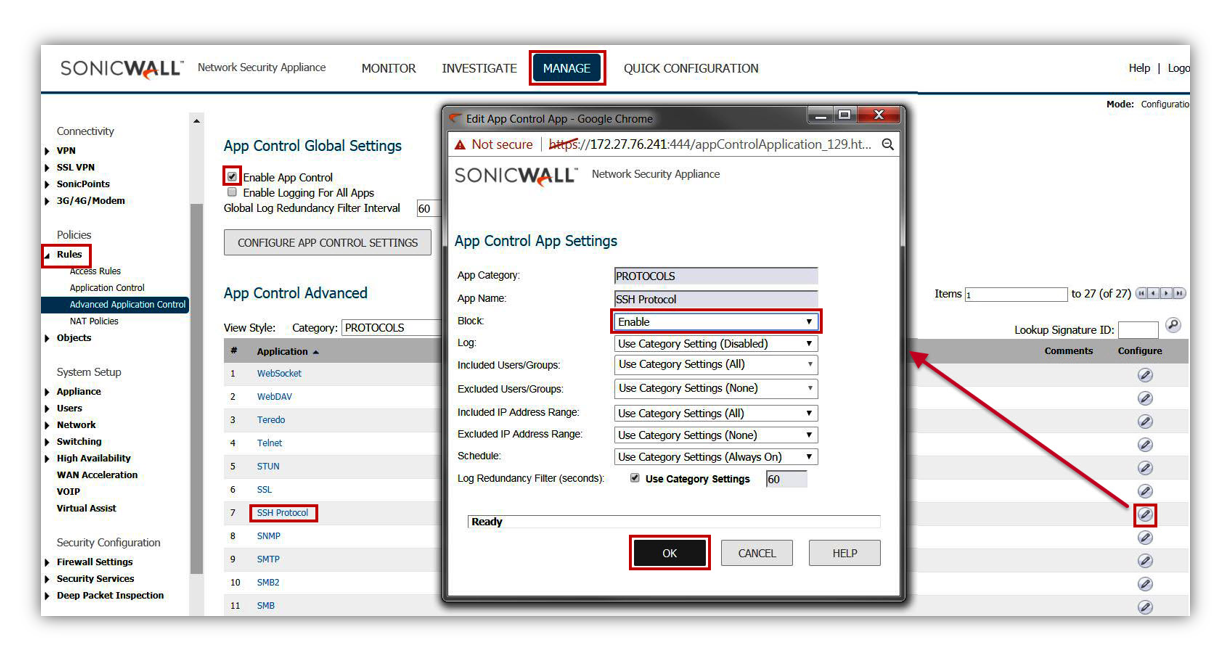Expand the SSL VPN sidebar section
1227x651 pixels.
[47, 168]
